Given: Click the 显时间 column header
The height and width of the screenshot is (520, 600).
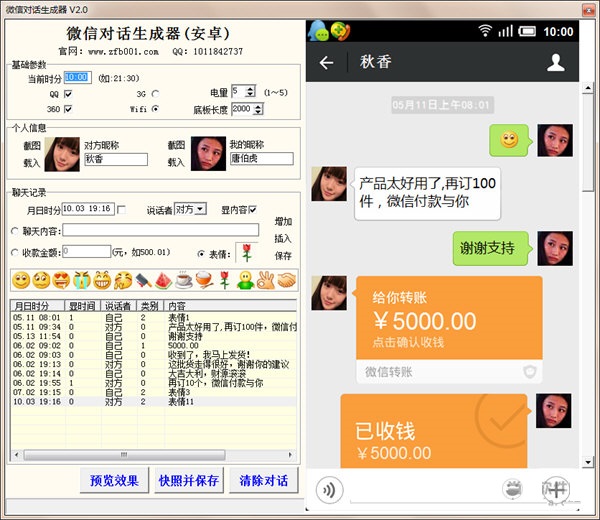Looking at the screenshot, I should 83,305.
